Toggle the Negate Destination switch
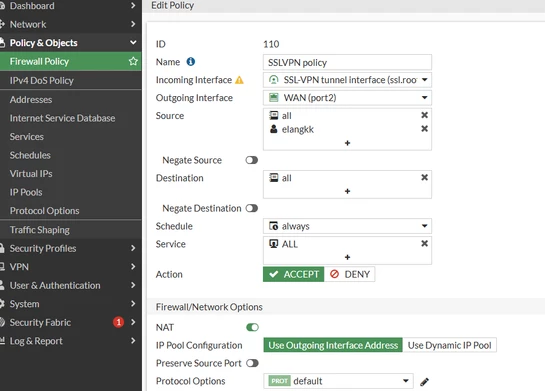545x391 pixels. 252,208
